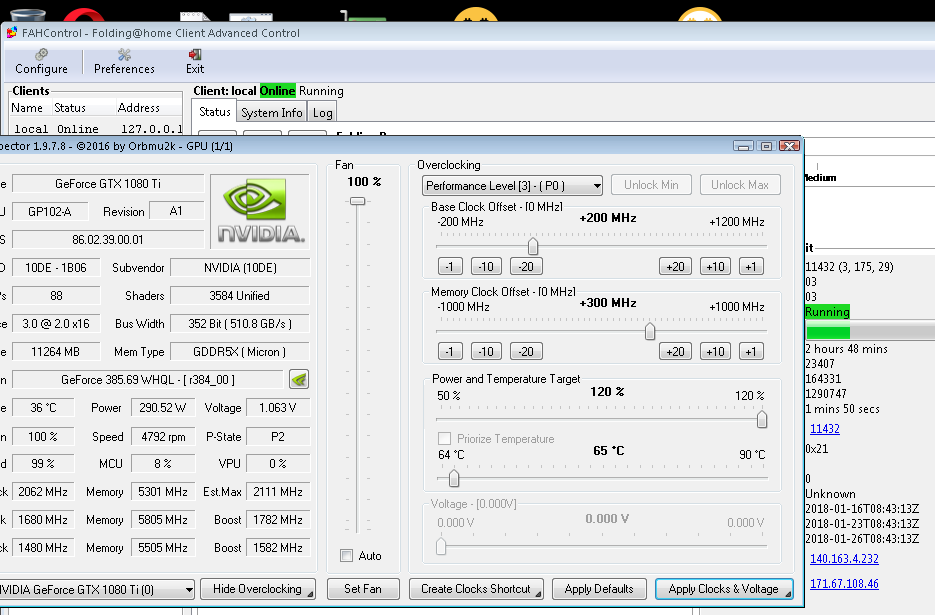Click the green Online client status label
Viewport: 935px width, 615px height.
coord(277,91)
